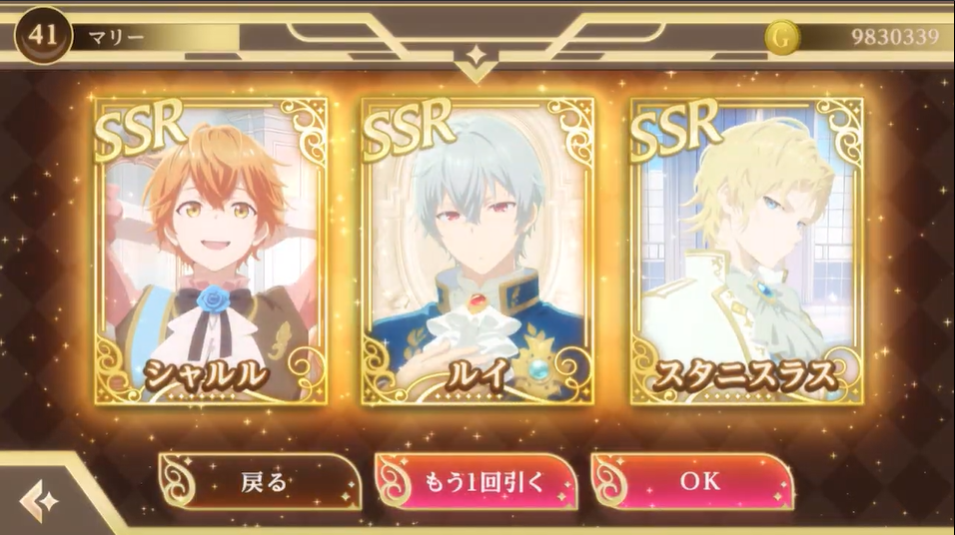The height and width of the screenshot is (535, 955).
Task: Select もう1回引く to draw again
Action: [x=476, y=482]
